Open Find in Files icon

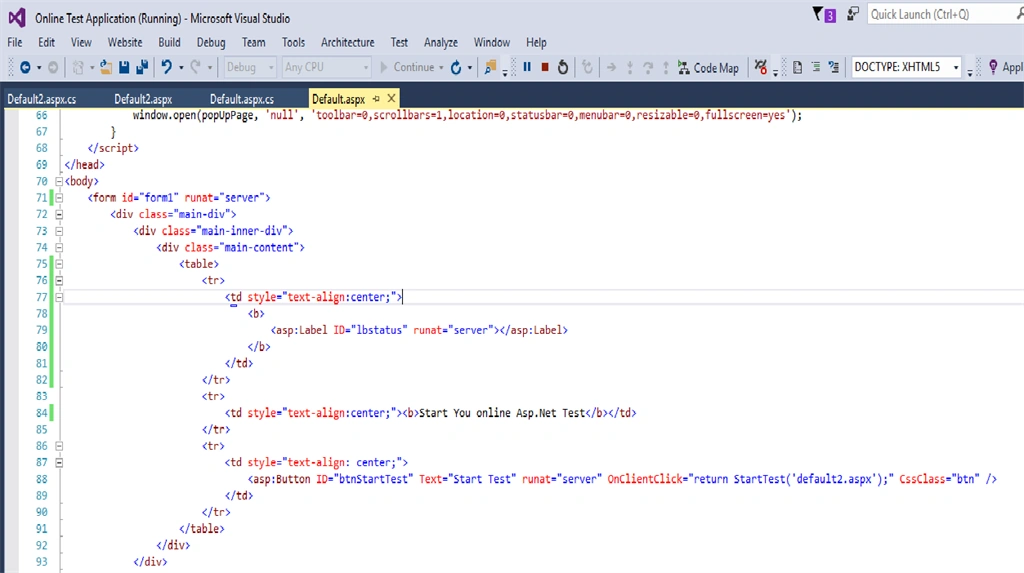pos(490,67)
